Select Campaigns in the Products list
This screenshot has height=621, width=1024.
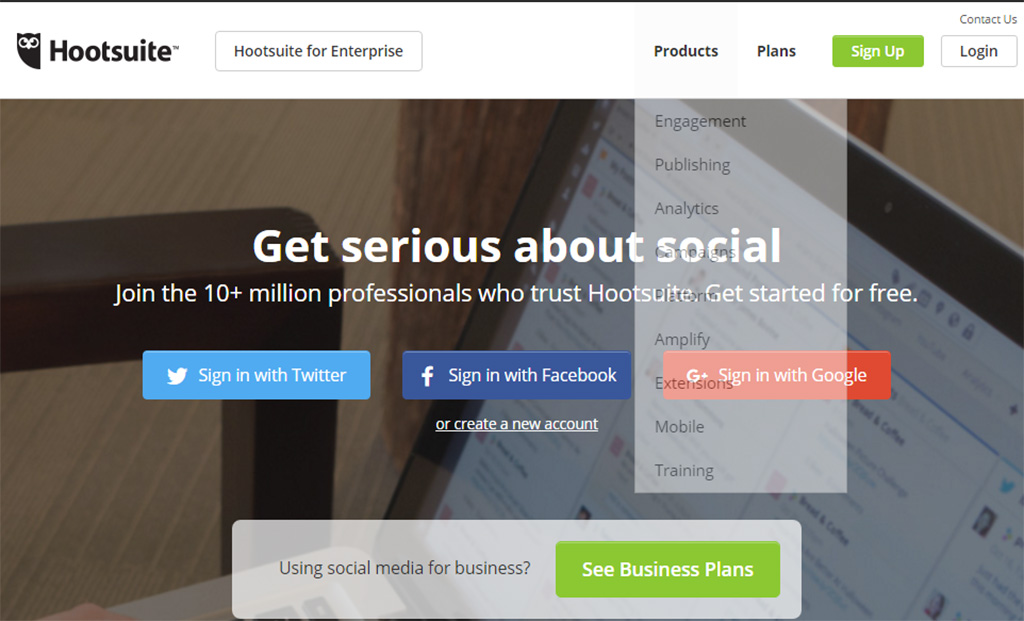click(695, 252)
